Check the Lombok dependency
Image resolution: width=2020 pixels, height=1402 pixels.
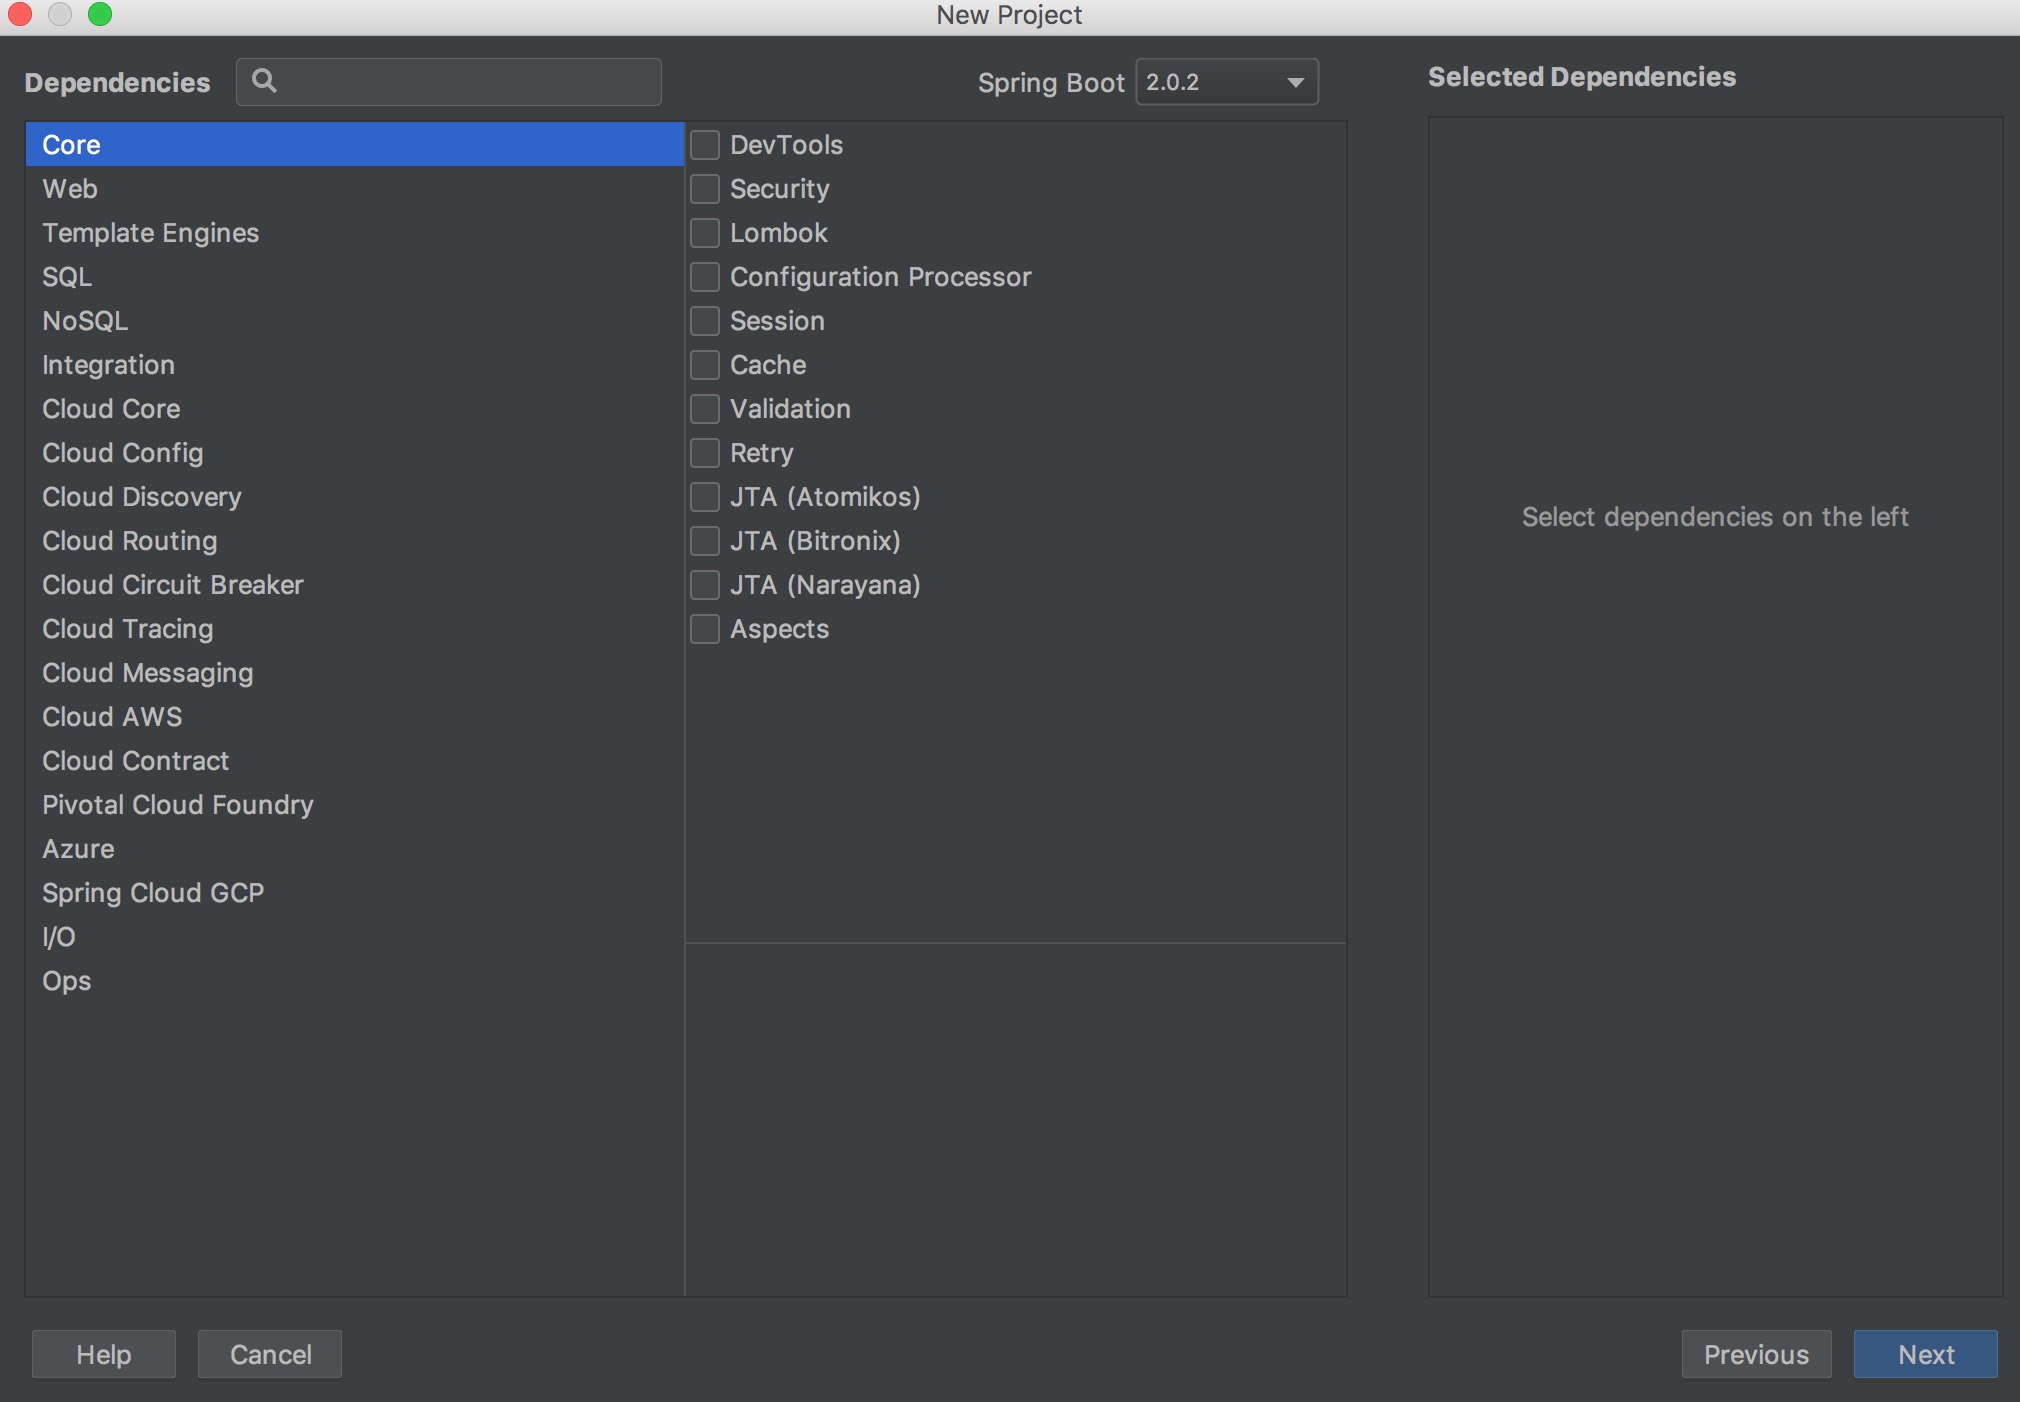pos(705,233)
